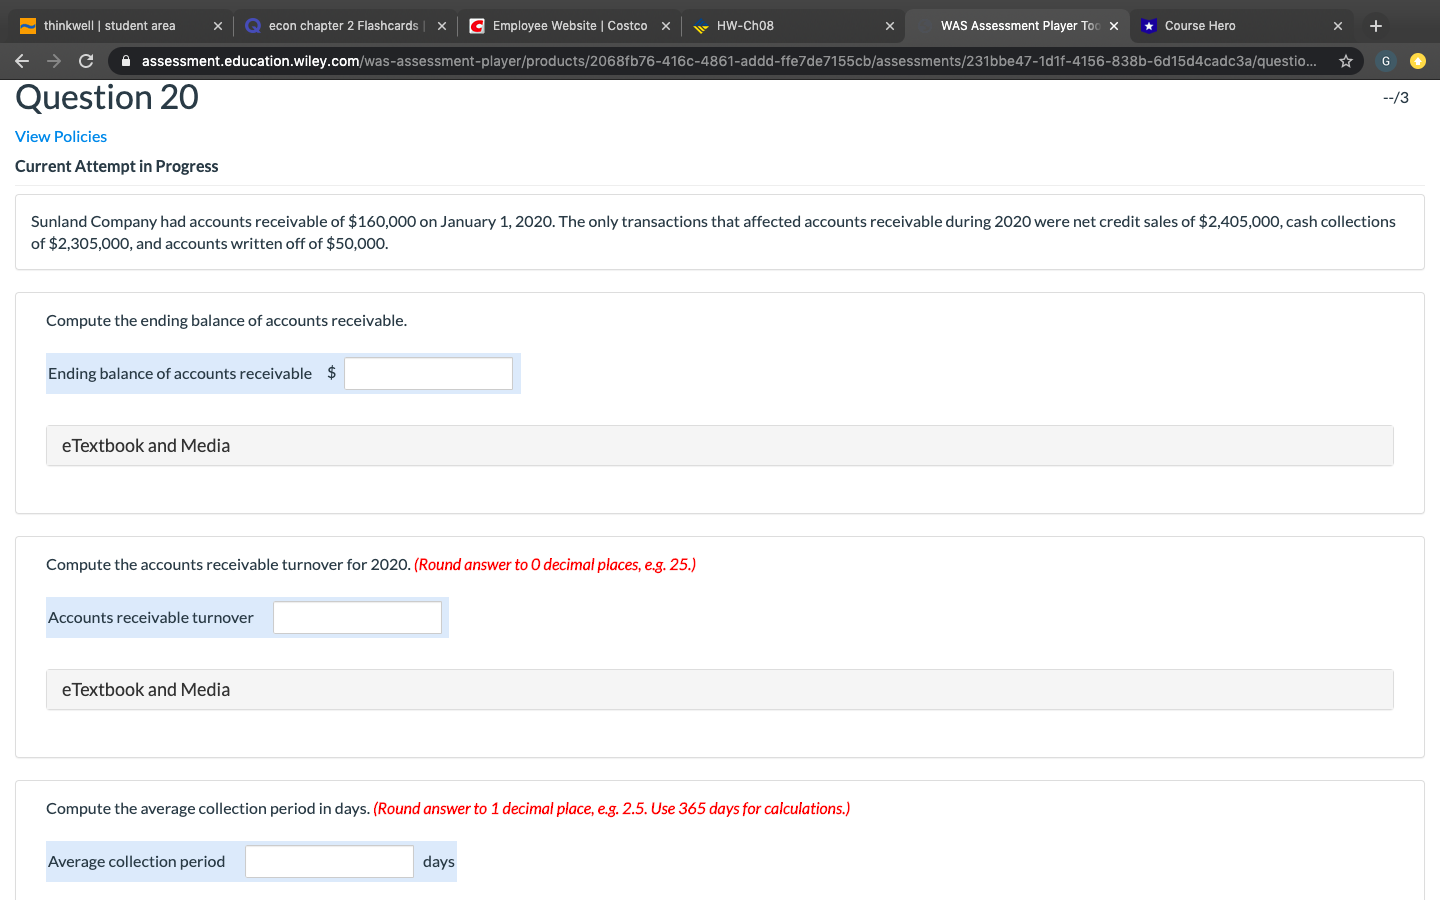Click the browser address bar
This screenshot has height=900, width=1440.
point(700,60)
